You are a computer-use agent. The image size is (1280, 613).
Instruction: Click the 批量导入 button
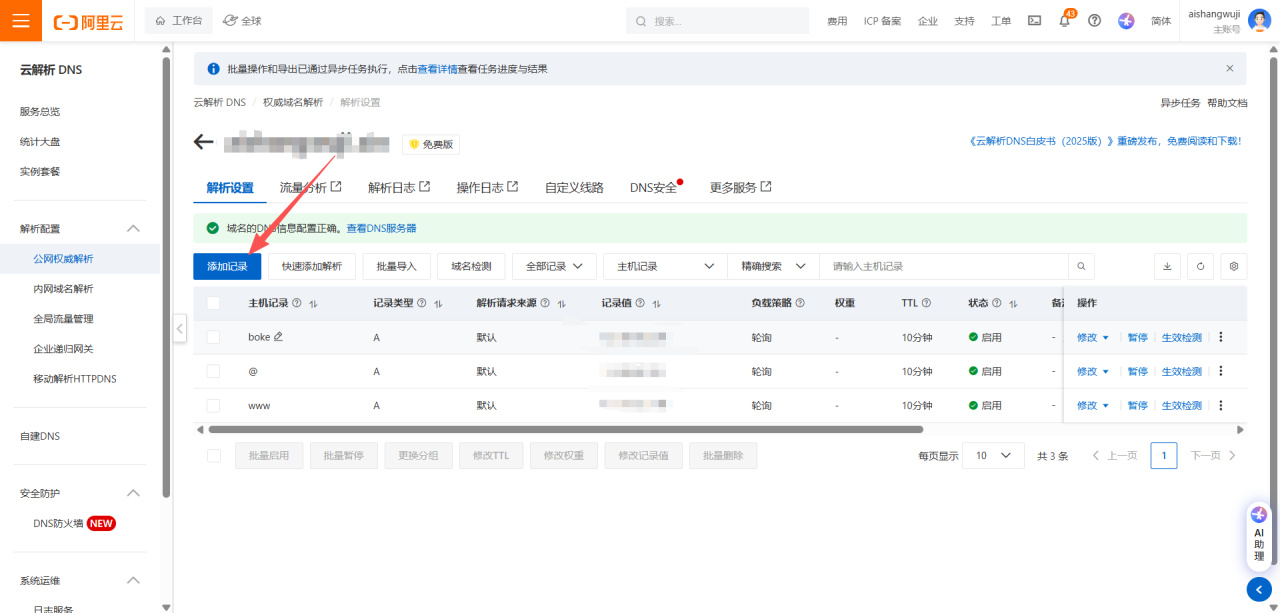pyautogui.click(x=396, y=266)
